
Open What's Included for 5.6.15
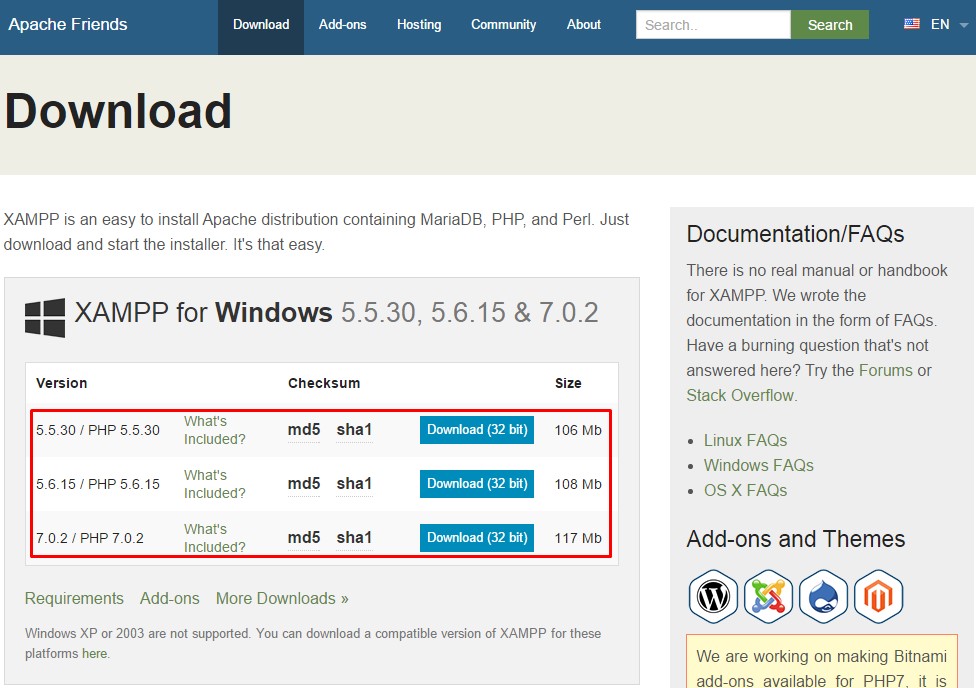pos(215,484)
